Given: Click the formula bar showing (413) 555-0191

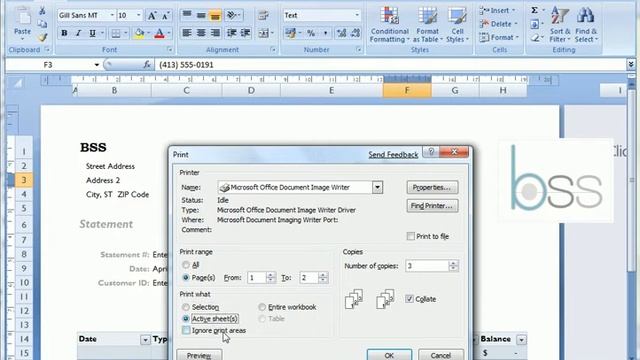Looking at the screenshot, I should [x=390, y=65].
